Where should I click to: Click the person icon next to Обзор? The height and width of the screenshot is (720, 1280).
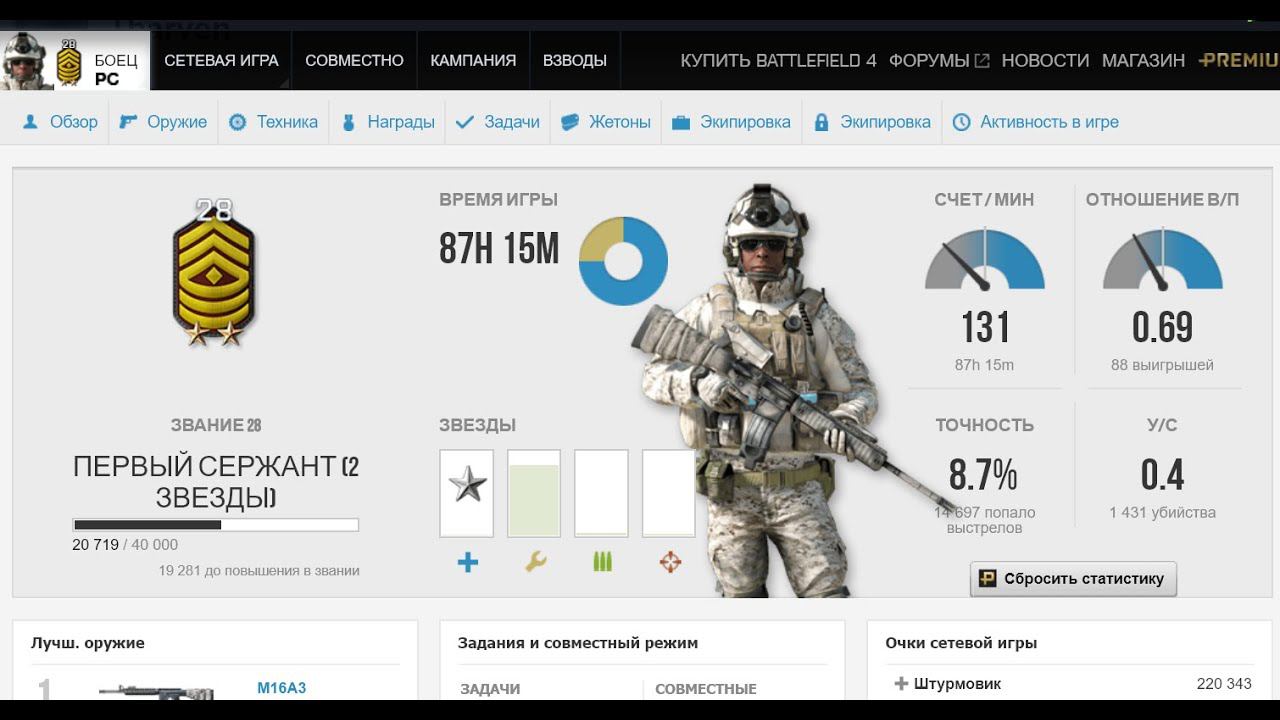click(x=30, y=122)
